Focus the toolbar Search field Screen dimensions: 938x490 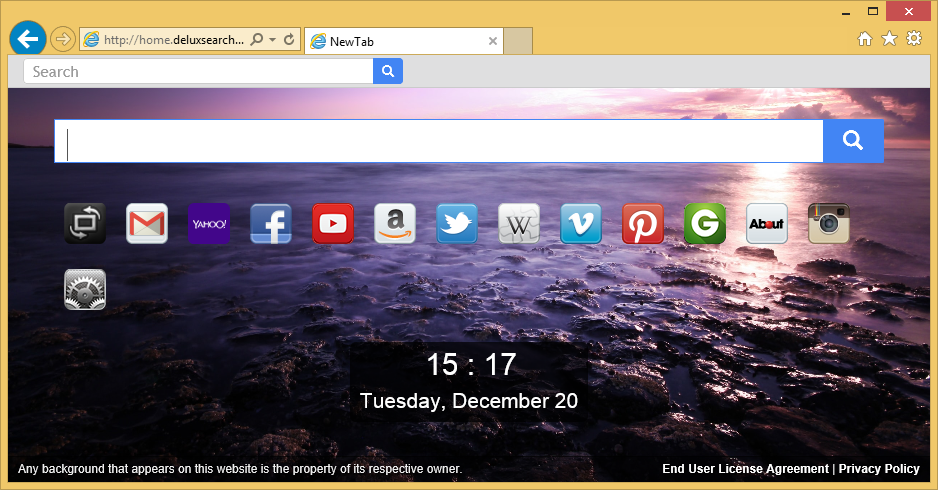coord(198,71)
